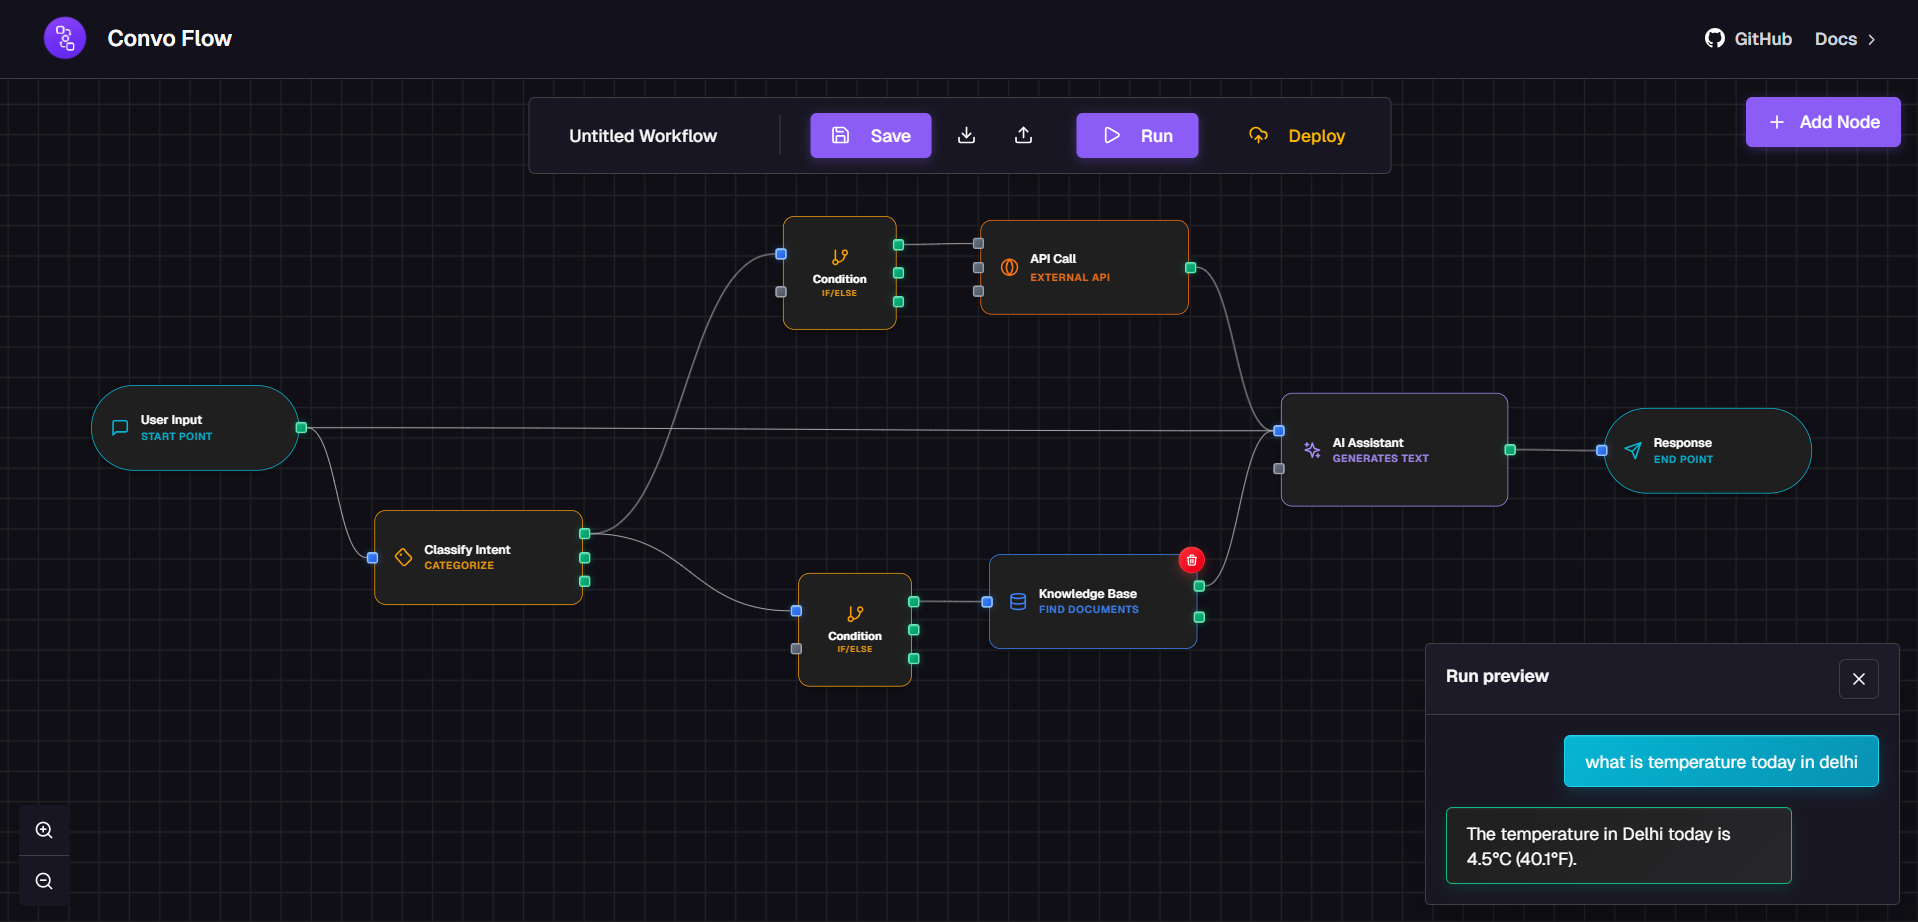Click the Untitled Workflow name field
The image size is (1918, 922).
point(643,135)
